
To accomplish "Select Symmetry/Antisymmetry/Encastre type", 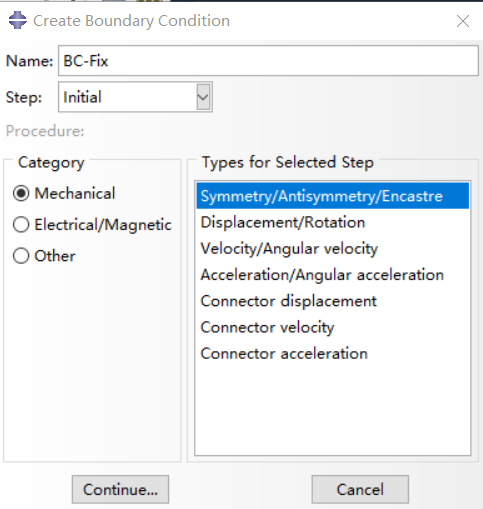I will pos(333,196).
